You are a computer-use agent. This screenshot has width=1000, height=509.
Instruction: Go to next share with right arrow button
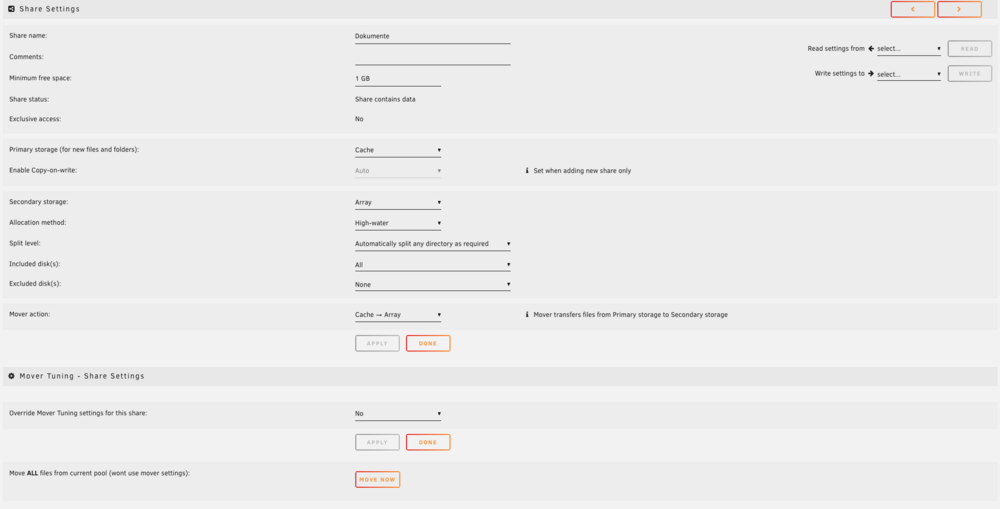click(x=959, y=9)
